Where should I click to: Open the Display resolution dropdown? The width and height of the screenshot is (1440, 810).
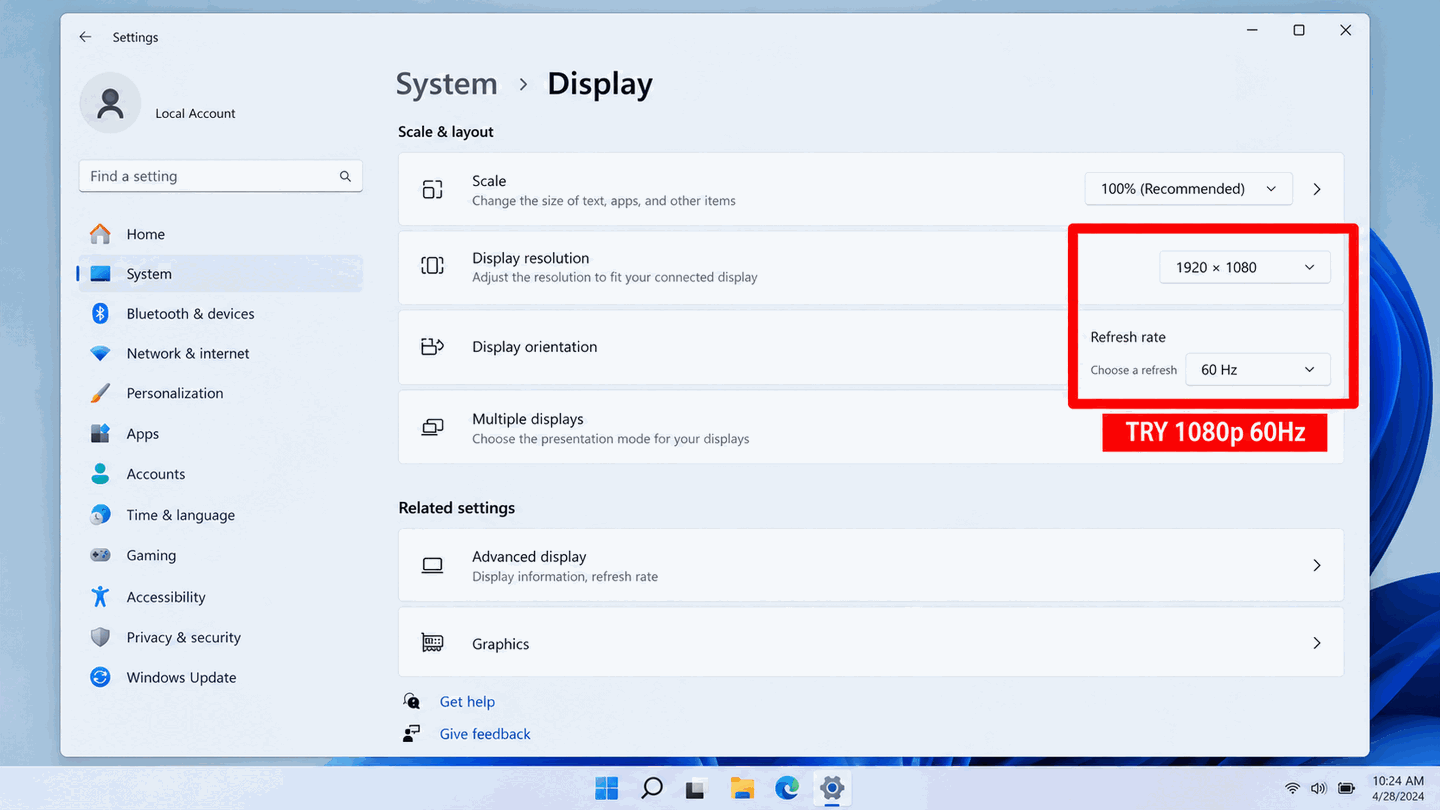1245,267
